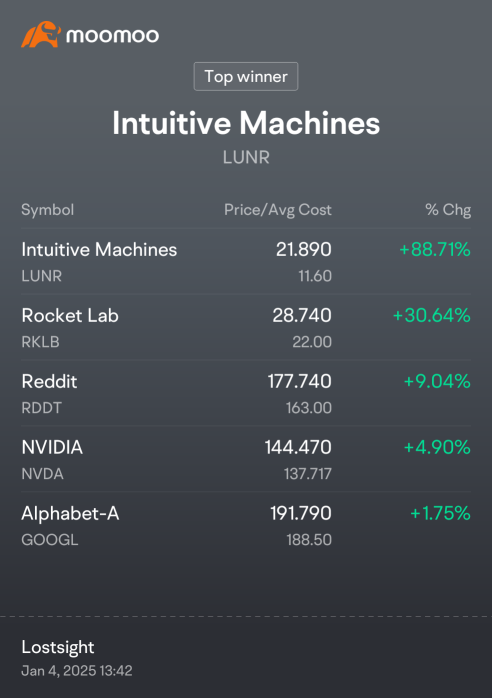Click the moomoo bull logo icon
The image size is (492, 698).
pyautogui.click(x=41, y=34)
